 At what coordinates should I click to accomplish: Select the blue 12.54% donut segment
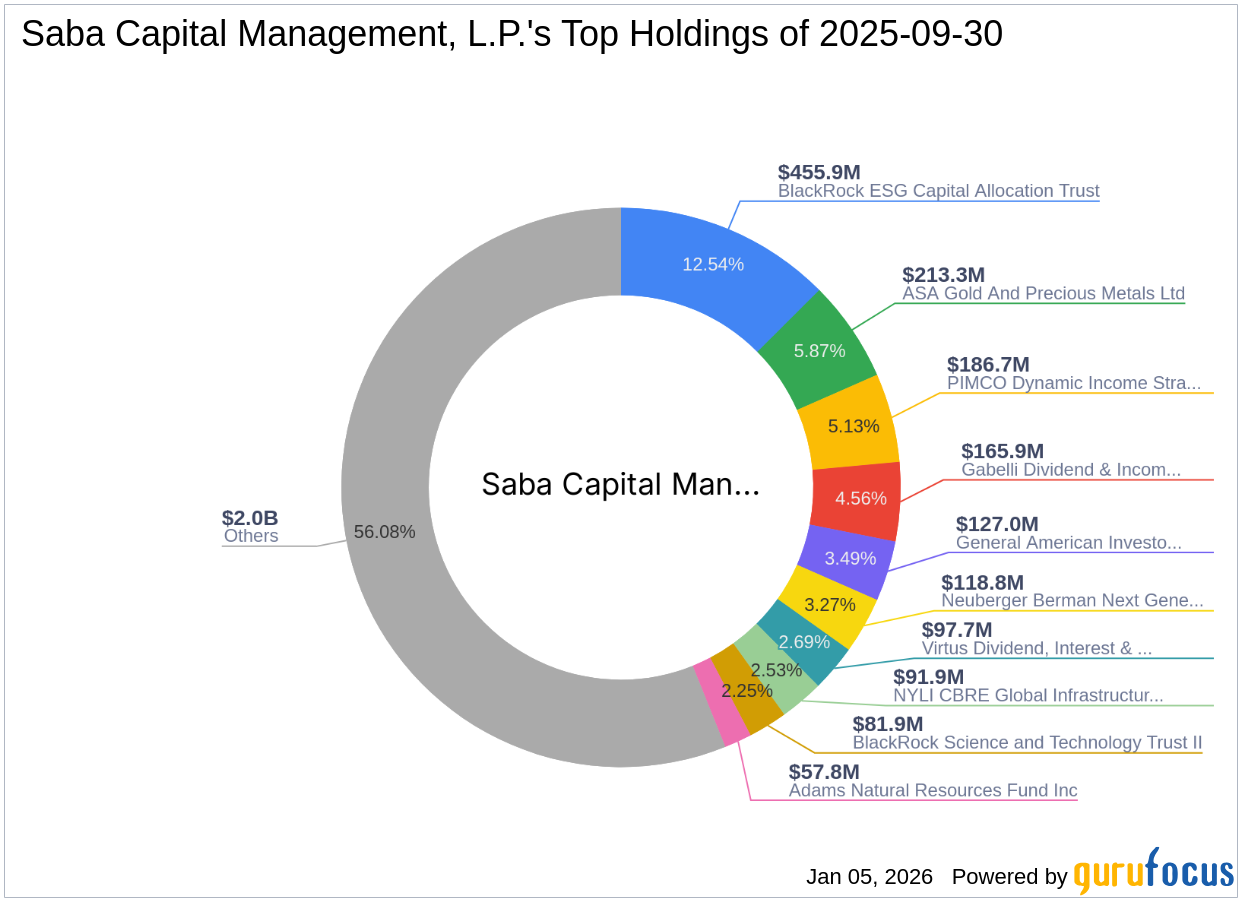[x=712, y=264]
